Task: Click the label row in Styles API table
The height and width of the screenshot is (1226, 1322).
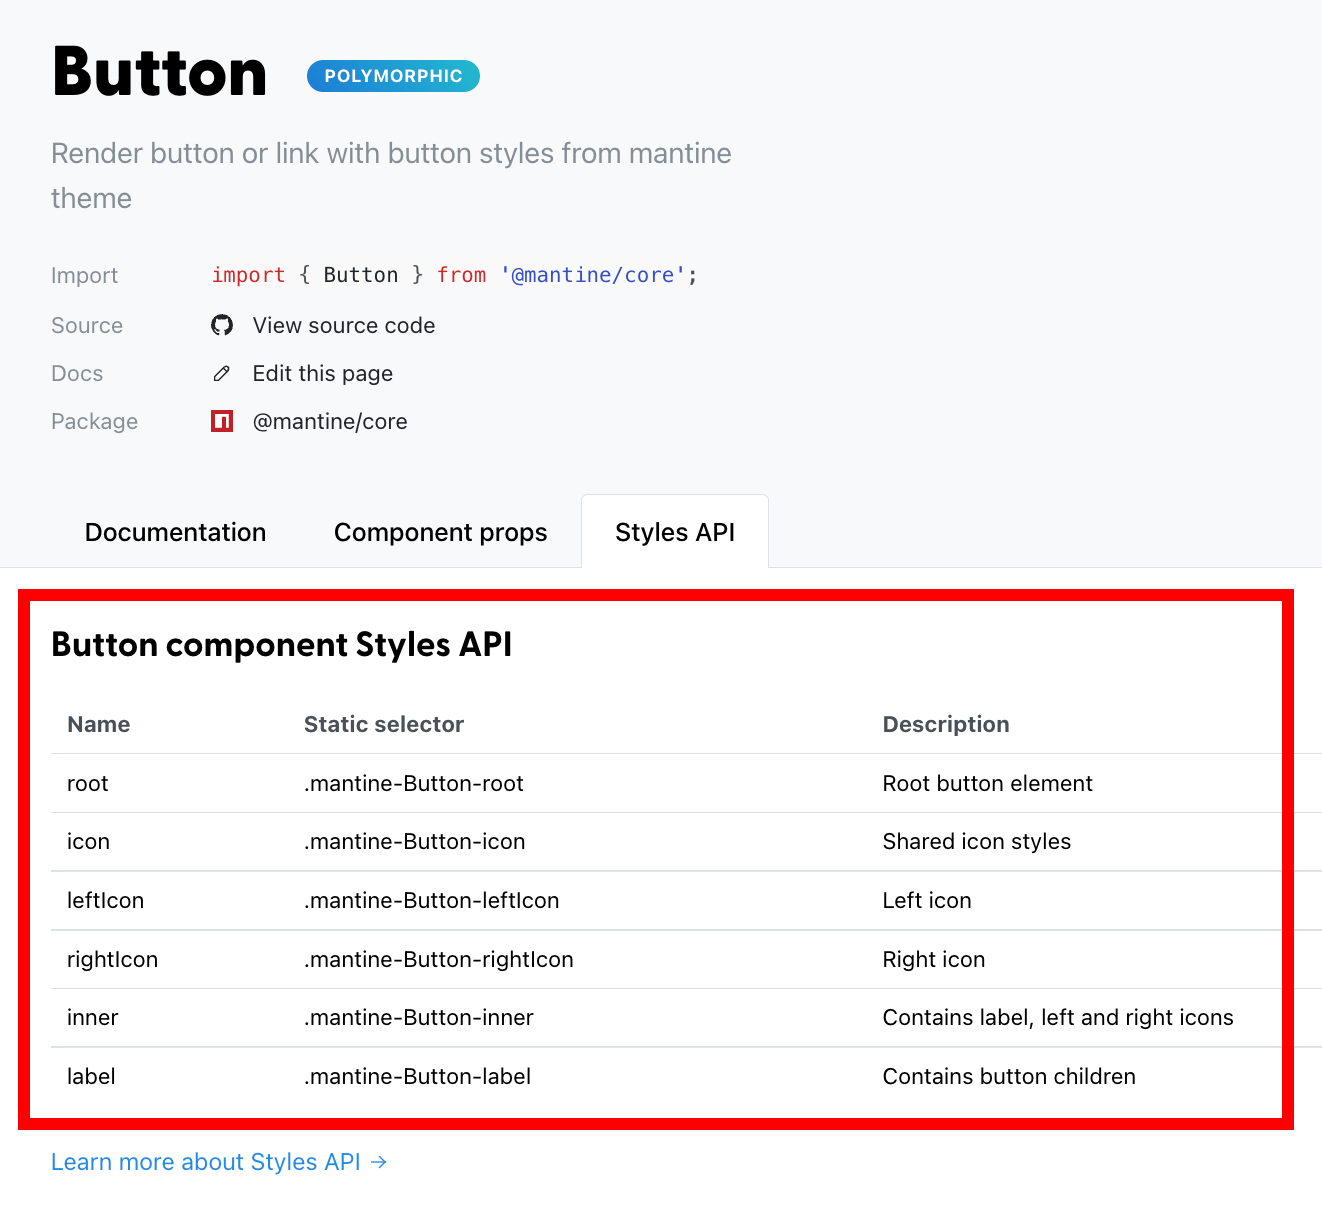Action: tap(90, 1076)
